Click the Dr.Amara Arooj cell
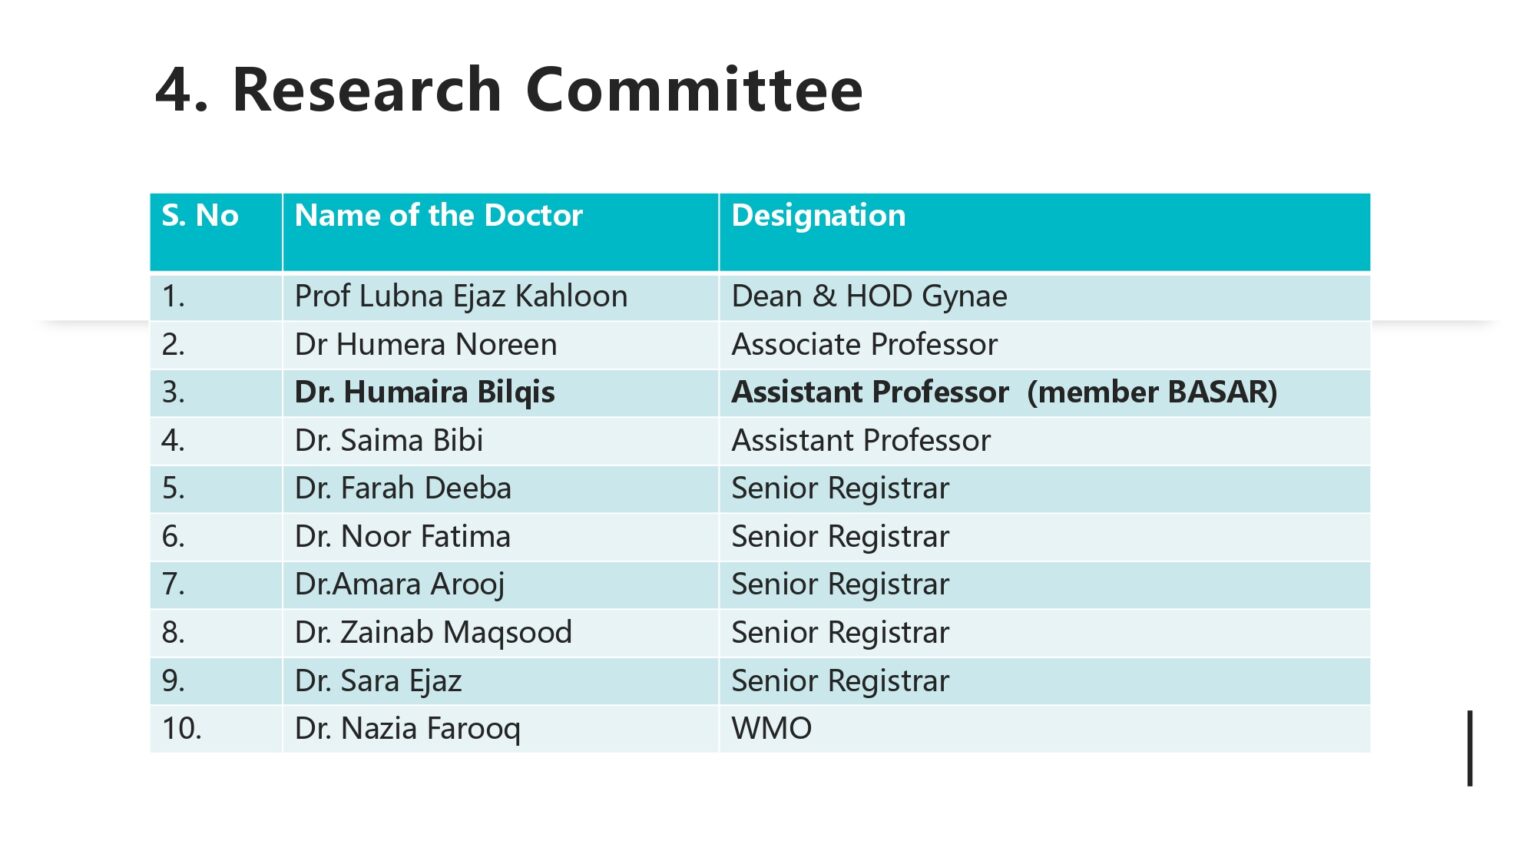Image resolution: width=1536 pixels, height=864 pixels. pos(500,585)
